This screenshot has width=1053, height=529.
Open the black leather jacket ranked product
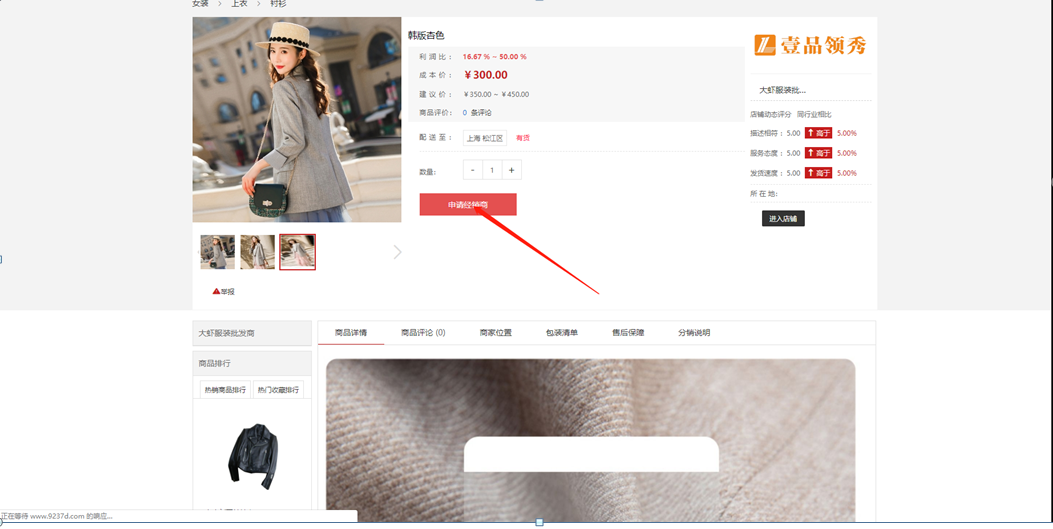(253, 456)
